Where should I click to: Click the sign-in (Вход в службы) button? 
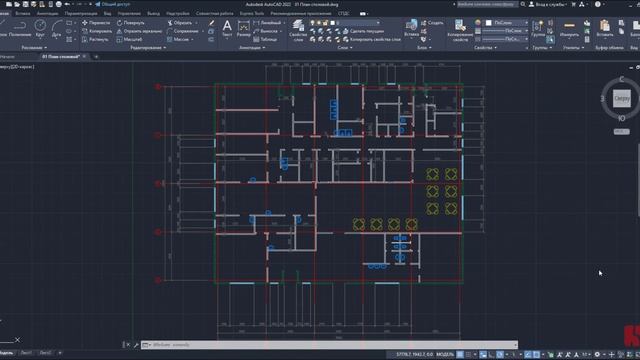coord(548,4)
